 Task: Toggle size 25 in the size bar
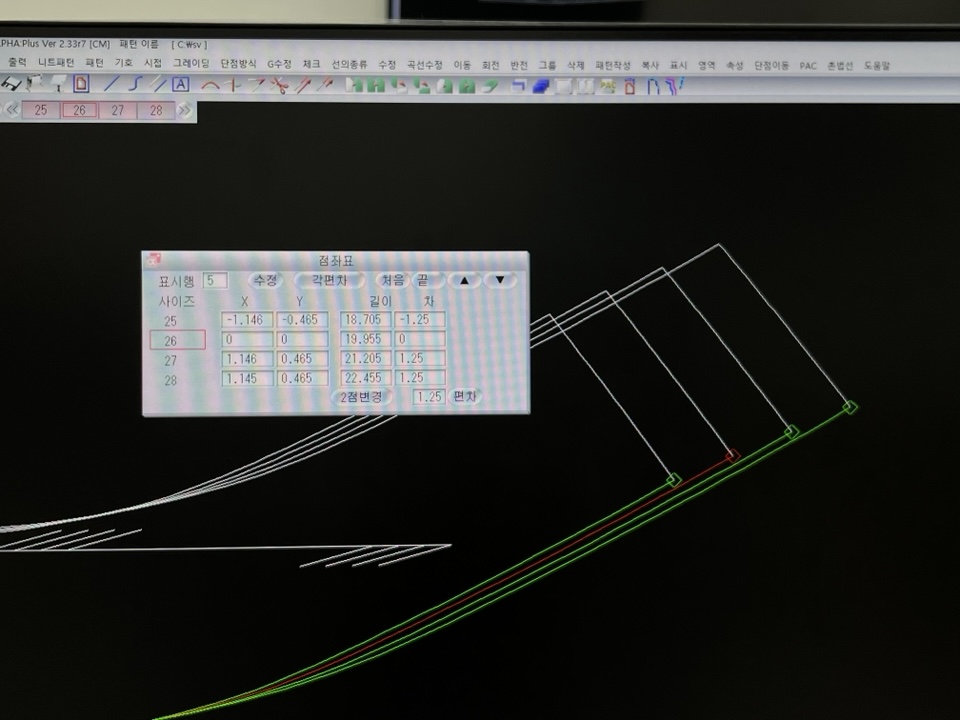tap(41, 110)
